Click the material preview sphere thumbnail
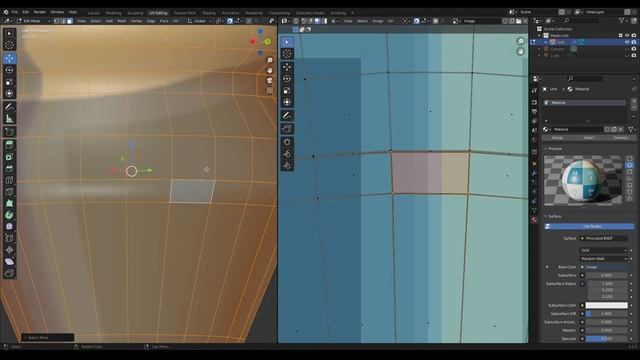The height and width of the screenshot is (360, 640). pos(583,180)
